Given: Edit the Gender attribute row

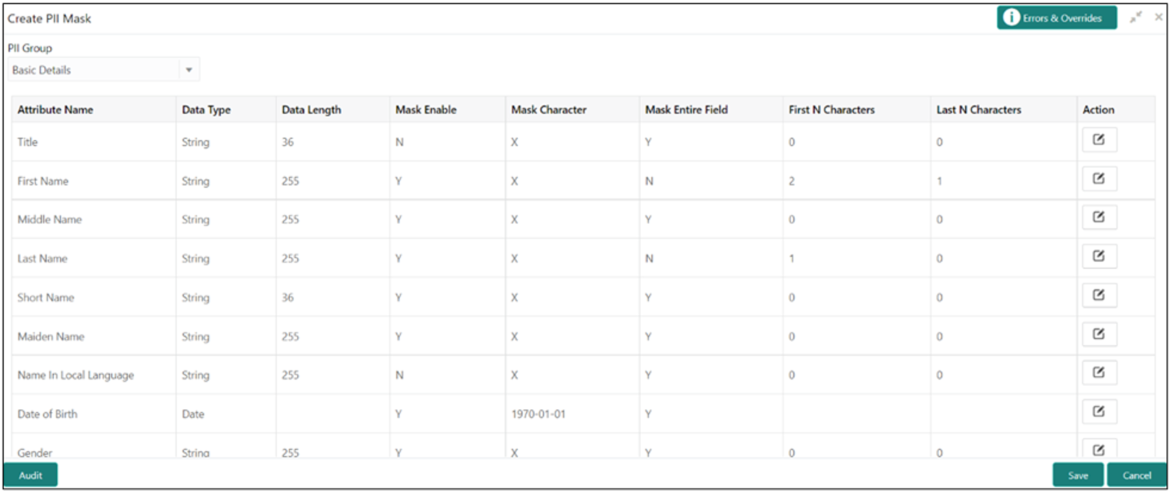Looking at the screenshot, I should [1099, 449].
